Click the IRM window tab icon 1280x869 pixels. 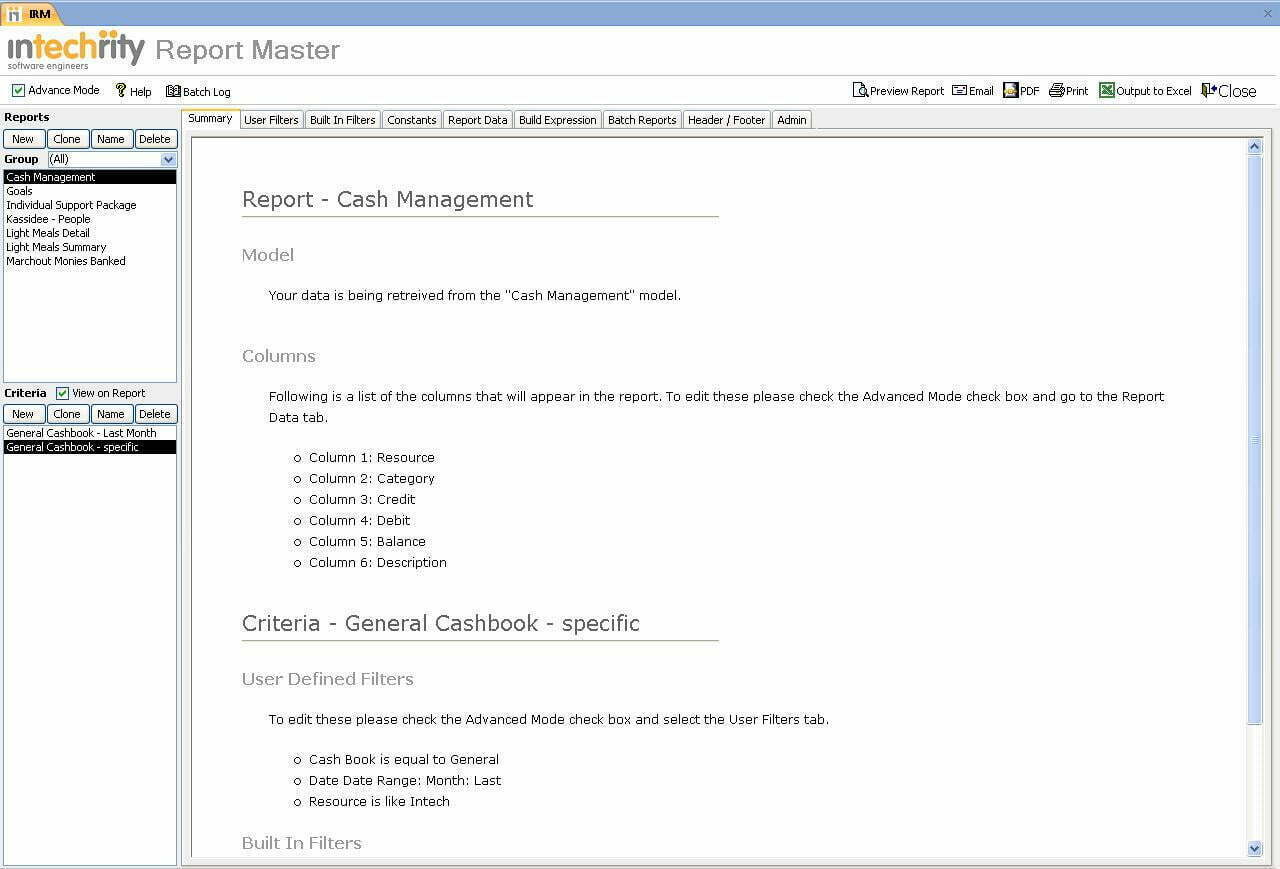(14, 14)
